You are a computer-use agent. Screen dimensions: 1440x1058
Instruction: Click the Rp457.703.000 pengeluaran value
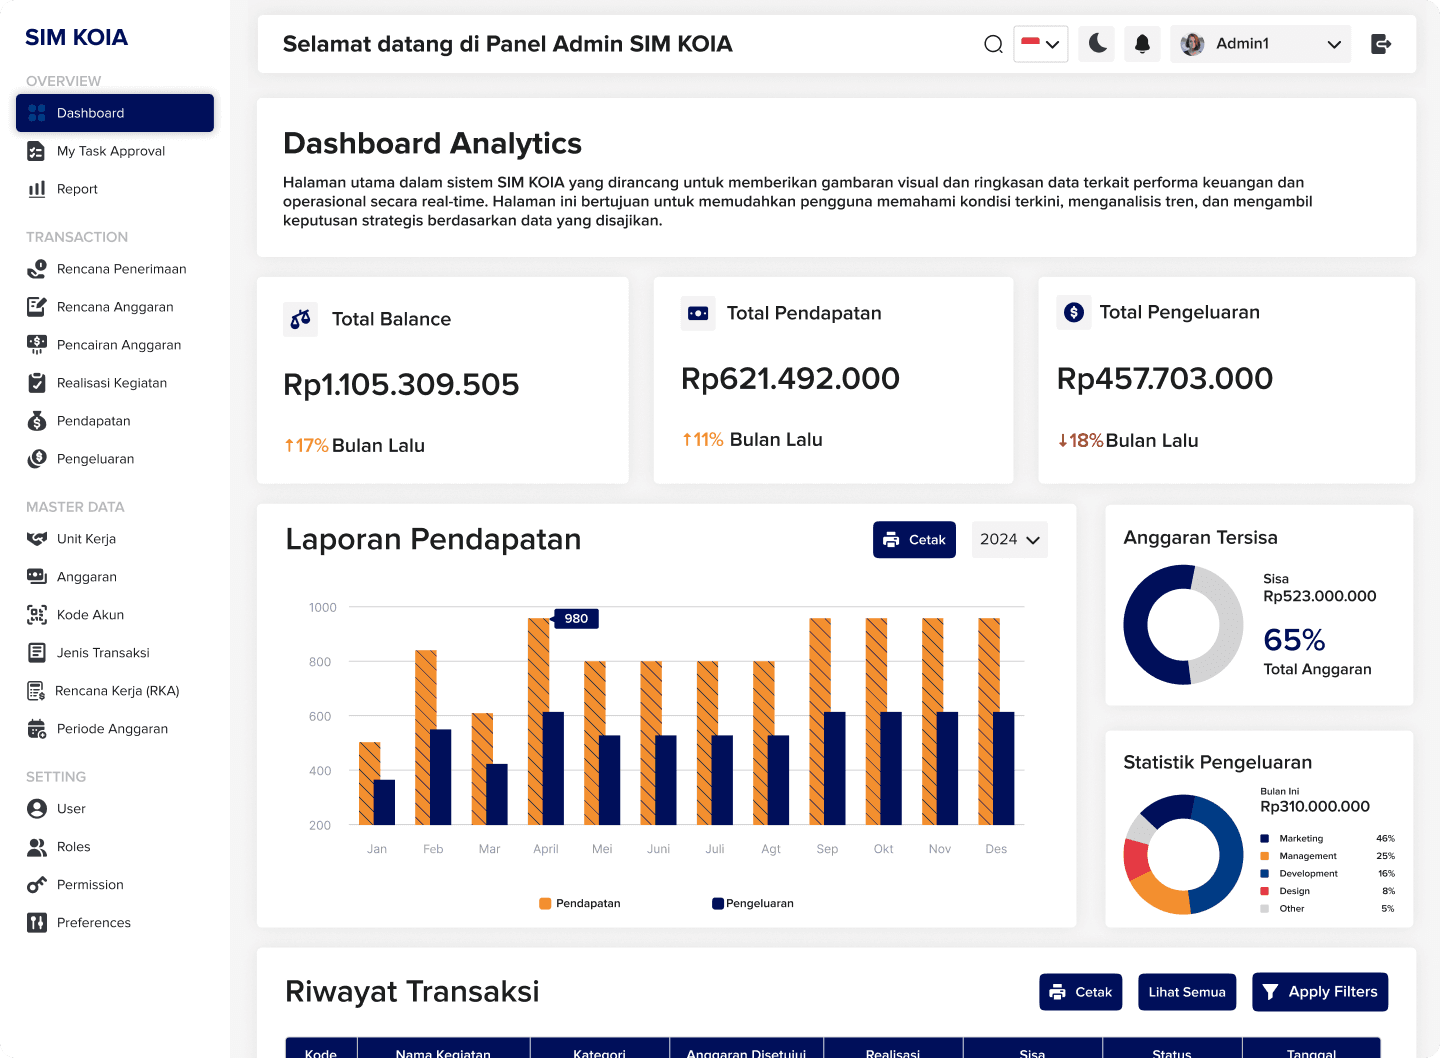[1165, 379]
